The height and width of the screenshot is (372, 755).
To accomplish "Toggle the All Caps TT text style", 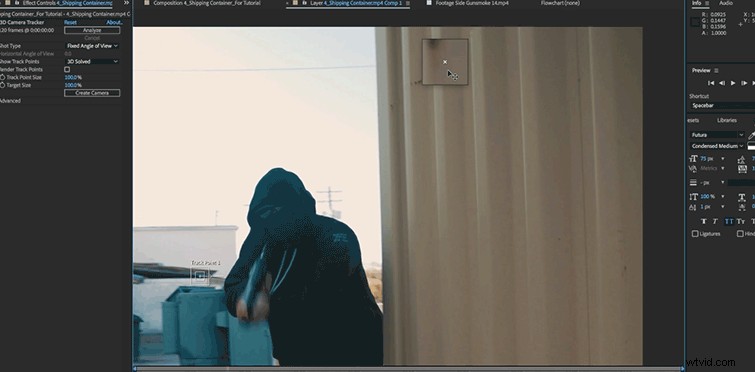I will pyautogui.click(x=729, y=221).
